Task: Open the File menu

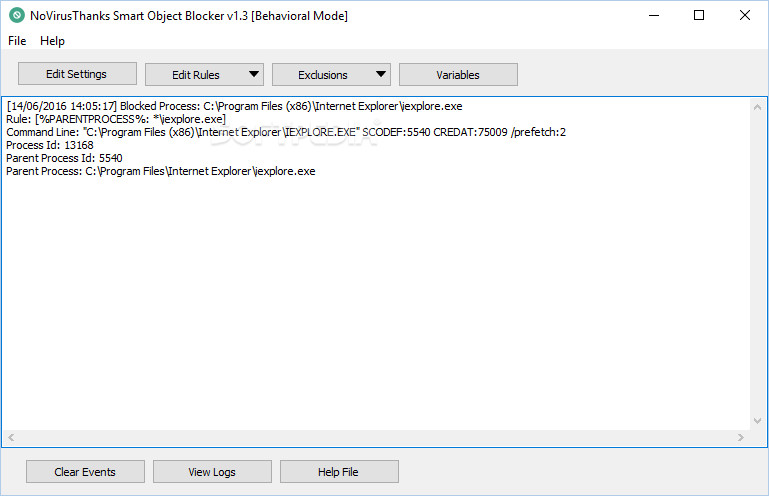Action: [x=17, y=41]
